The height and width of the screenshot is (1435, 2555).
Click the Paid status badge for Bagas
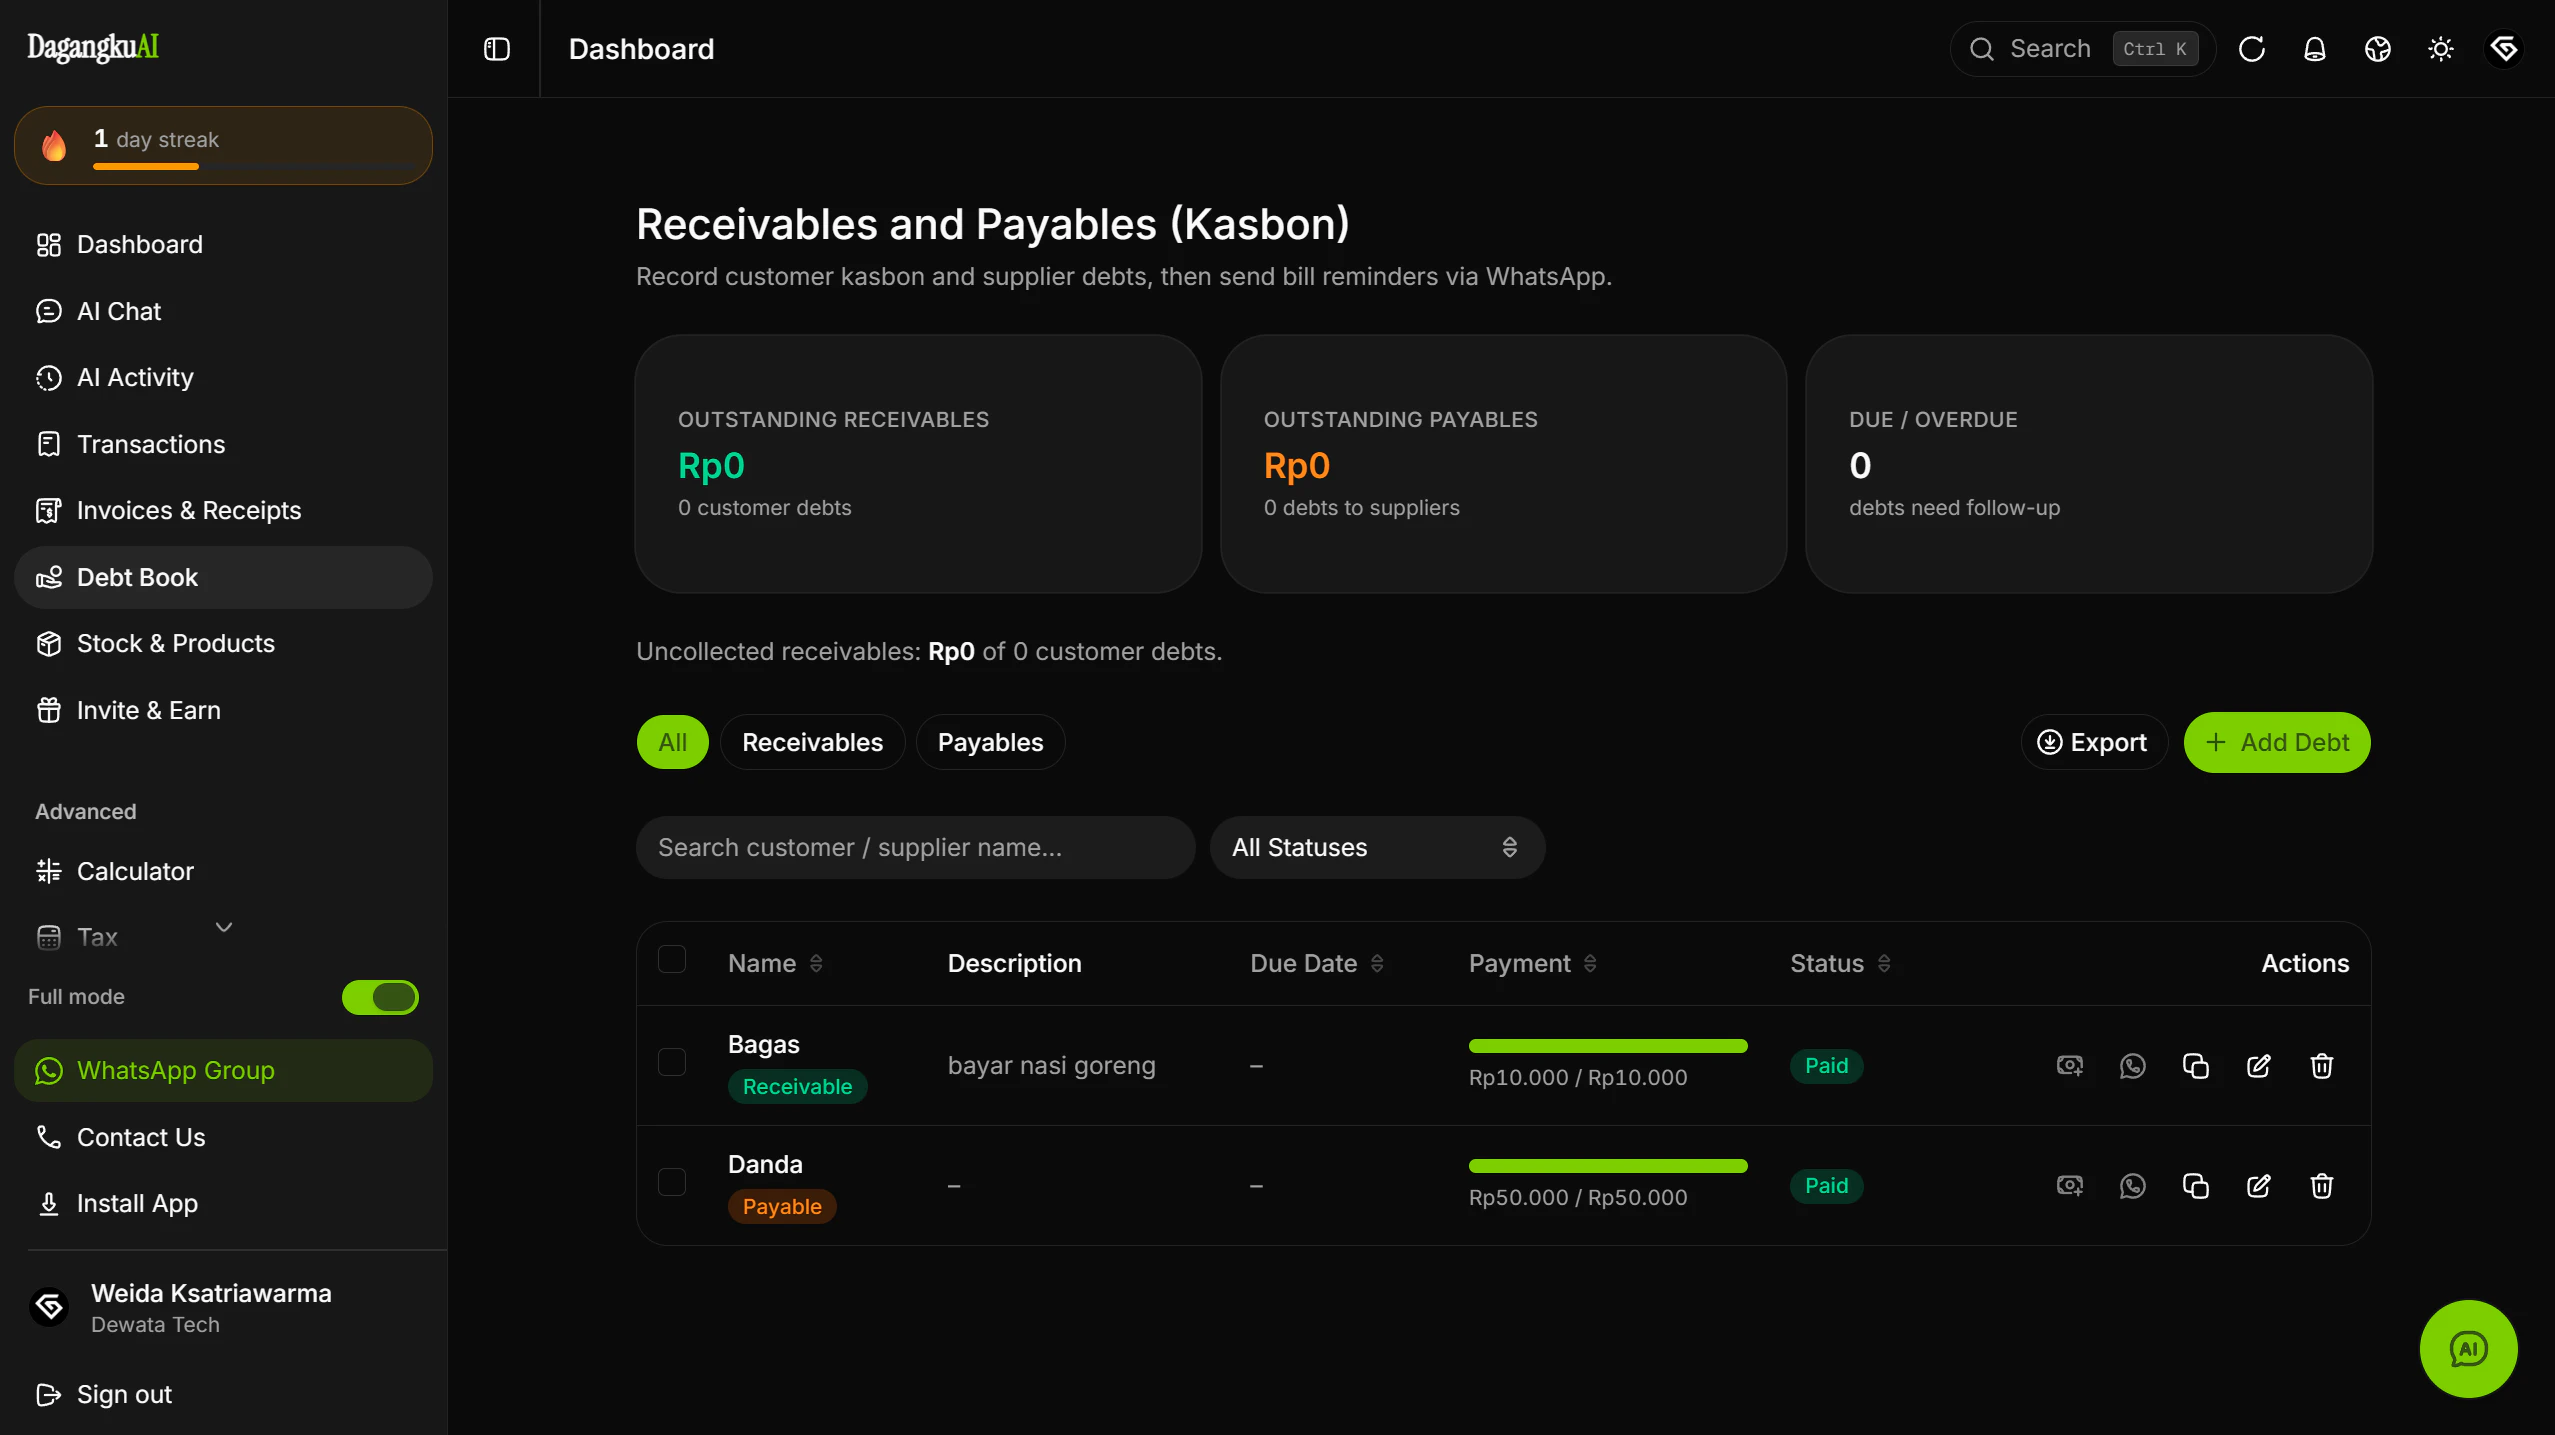(x=1826, y=1066)
